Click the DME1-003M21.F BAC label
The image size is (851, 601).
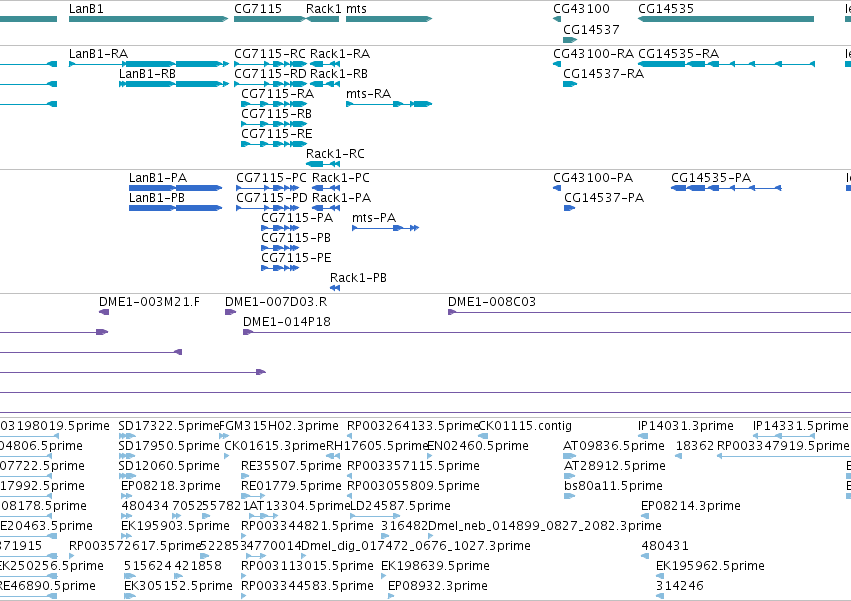[x=149, y=302]
